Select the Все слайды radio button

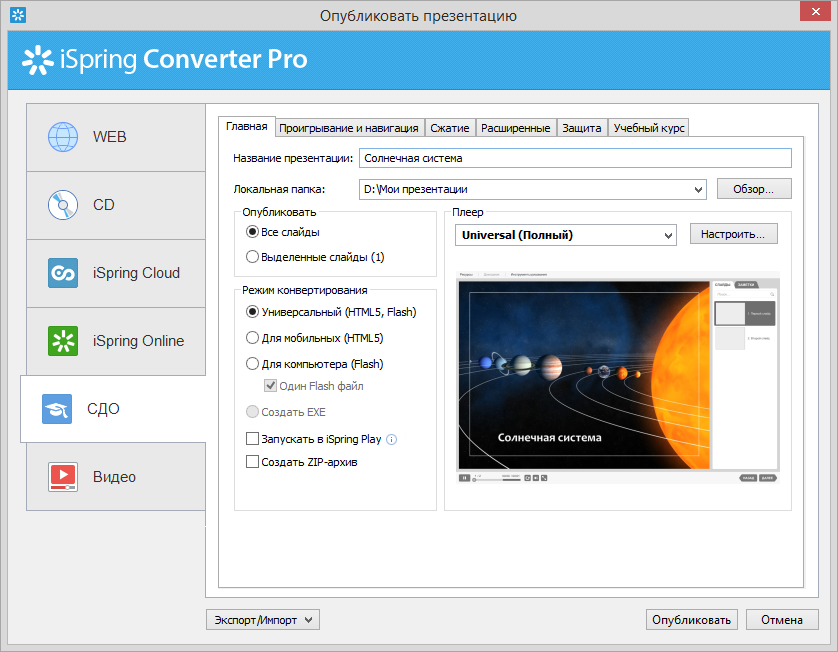[252, 232]
